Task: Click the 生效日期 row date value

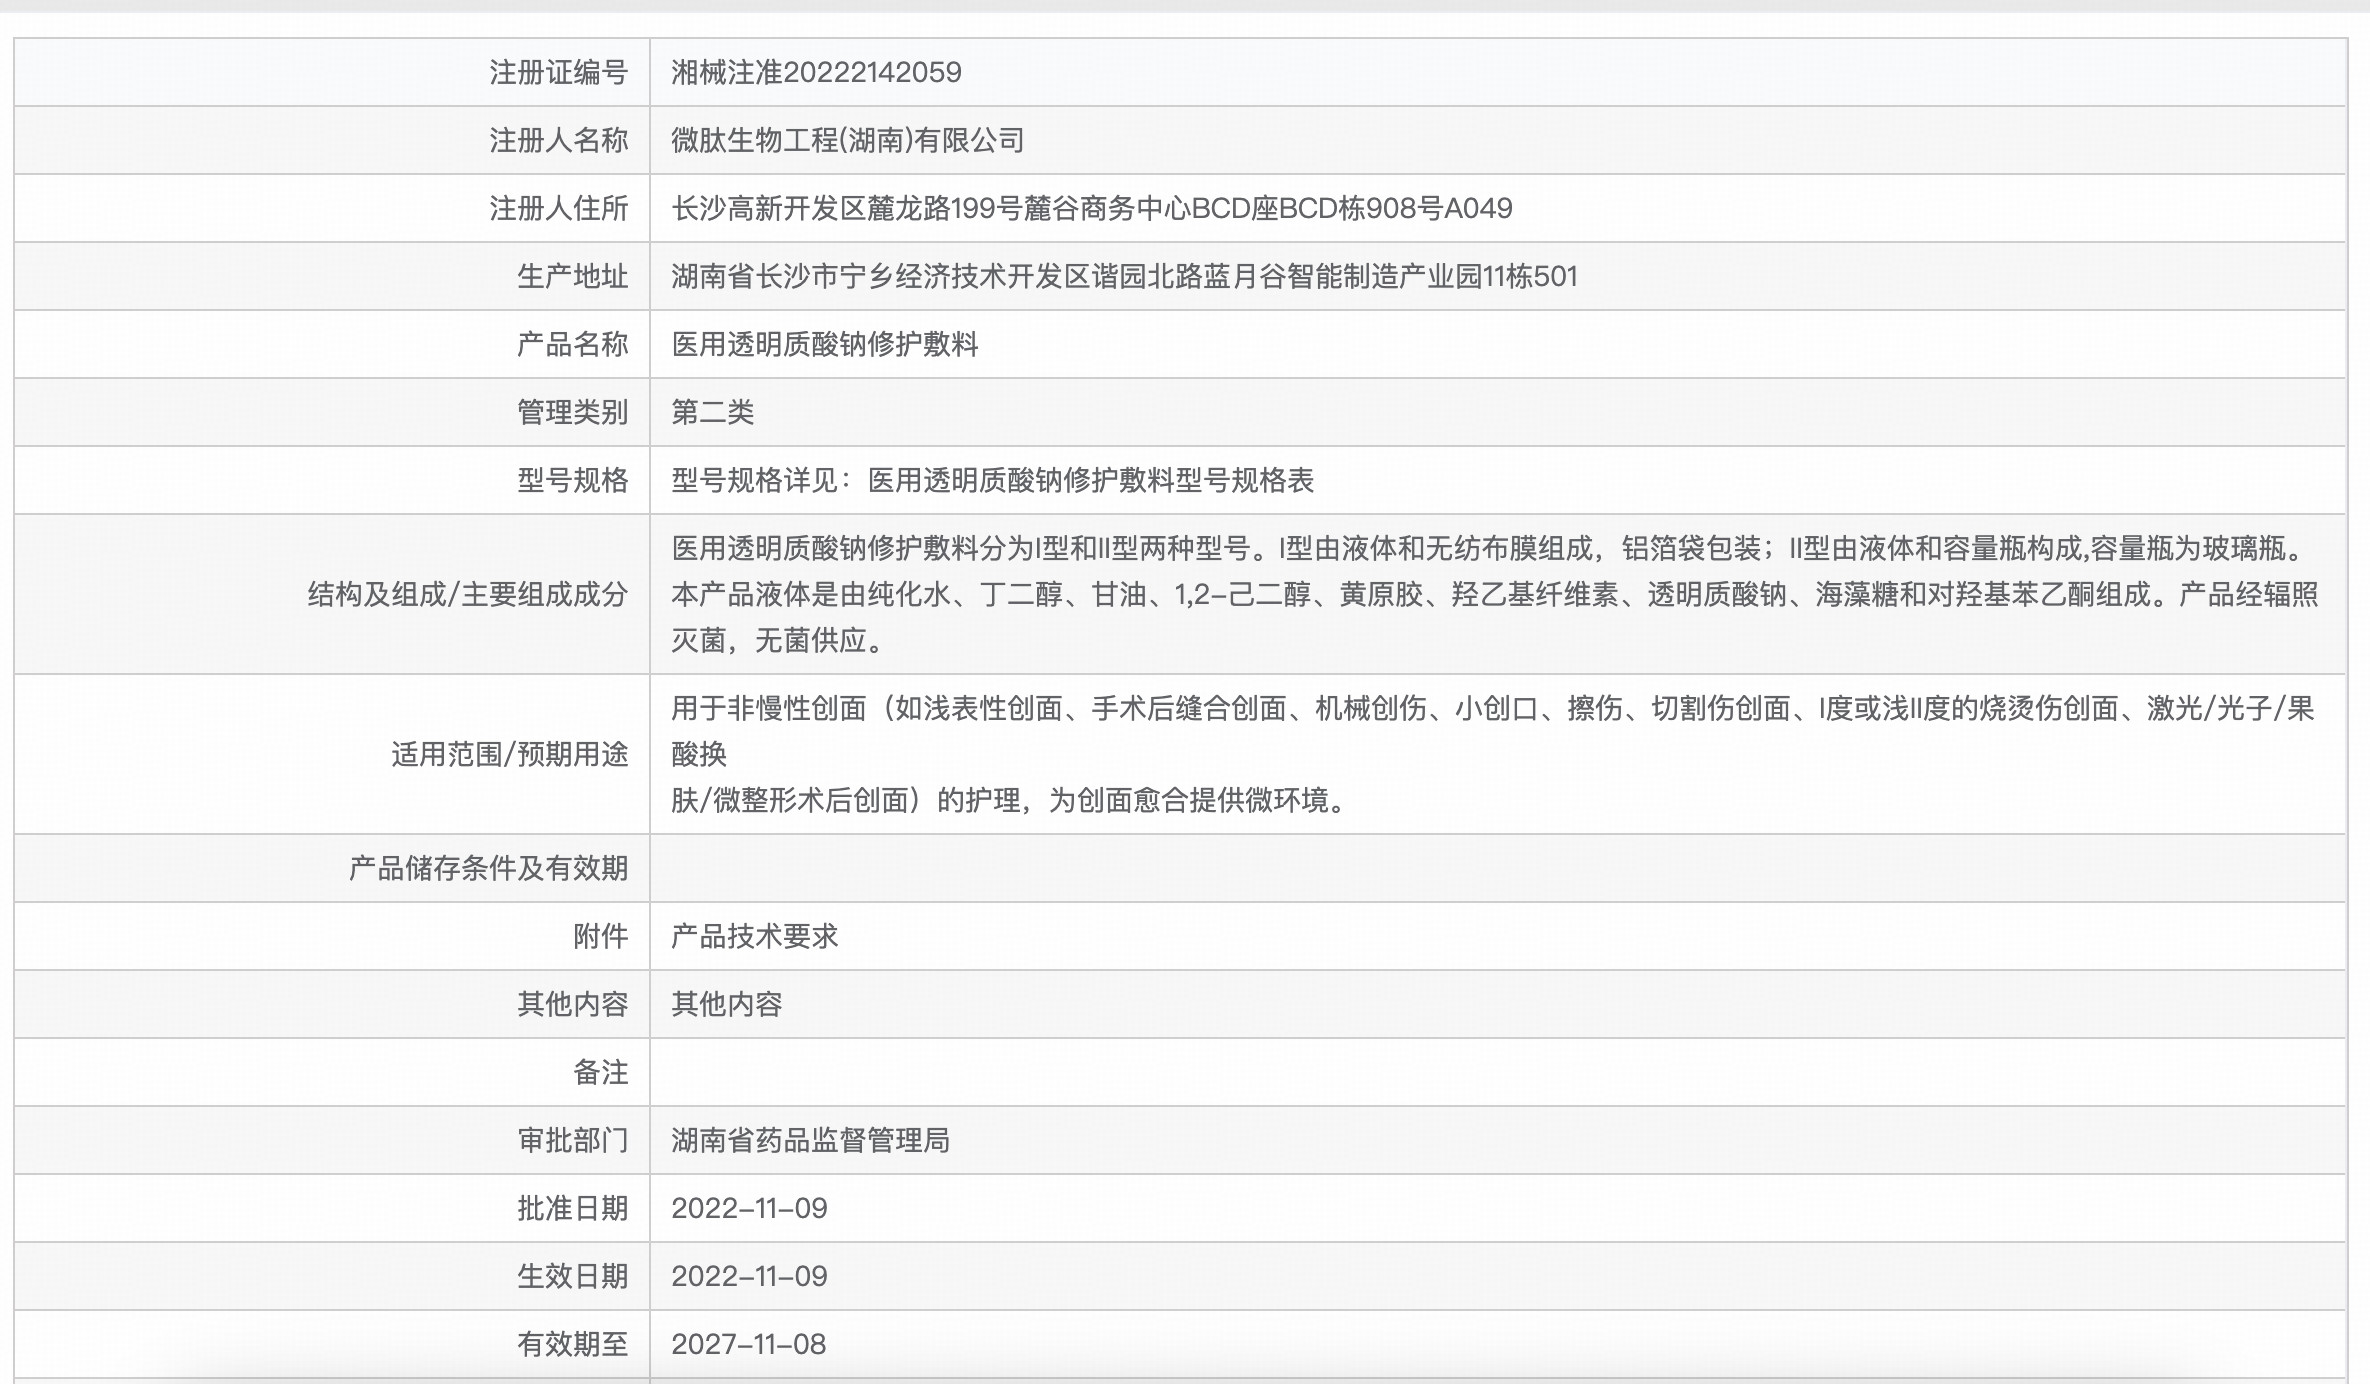Action: pos(749,1276)
